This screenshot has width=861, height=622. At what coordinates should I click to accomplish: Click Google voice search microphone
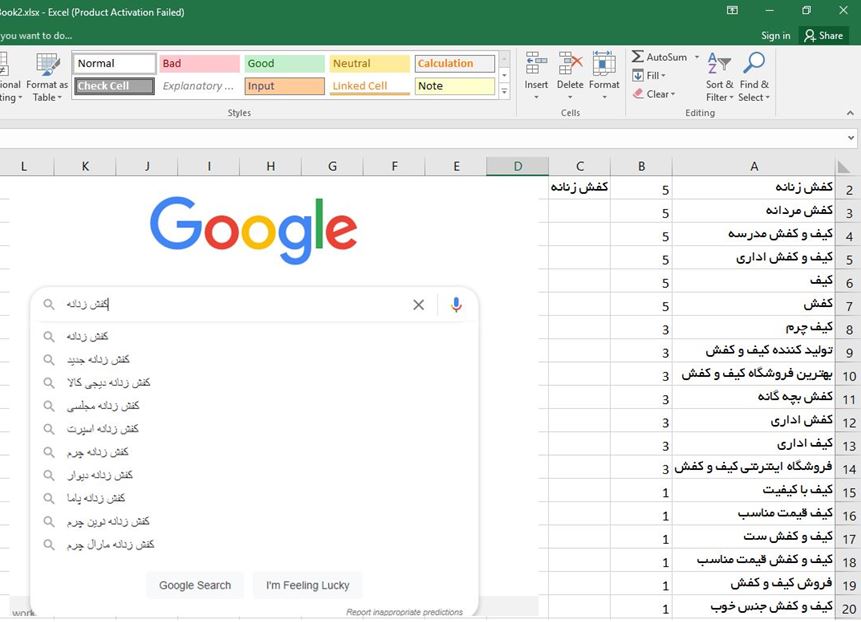pos(456,304)
